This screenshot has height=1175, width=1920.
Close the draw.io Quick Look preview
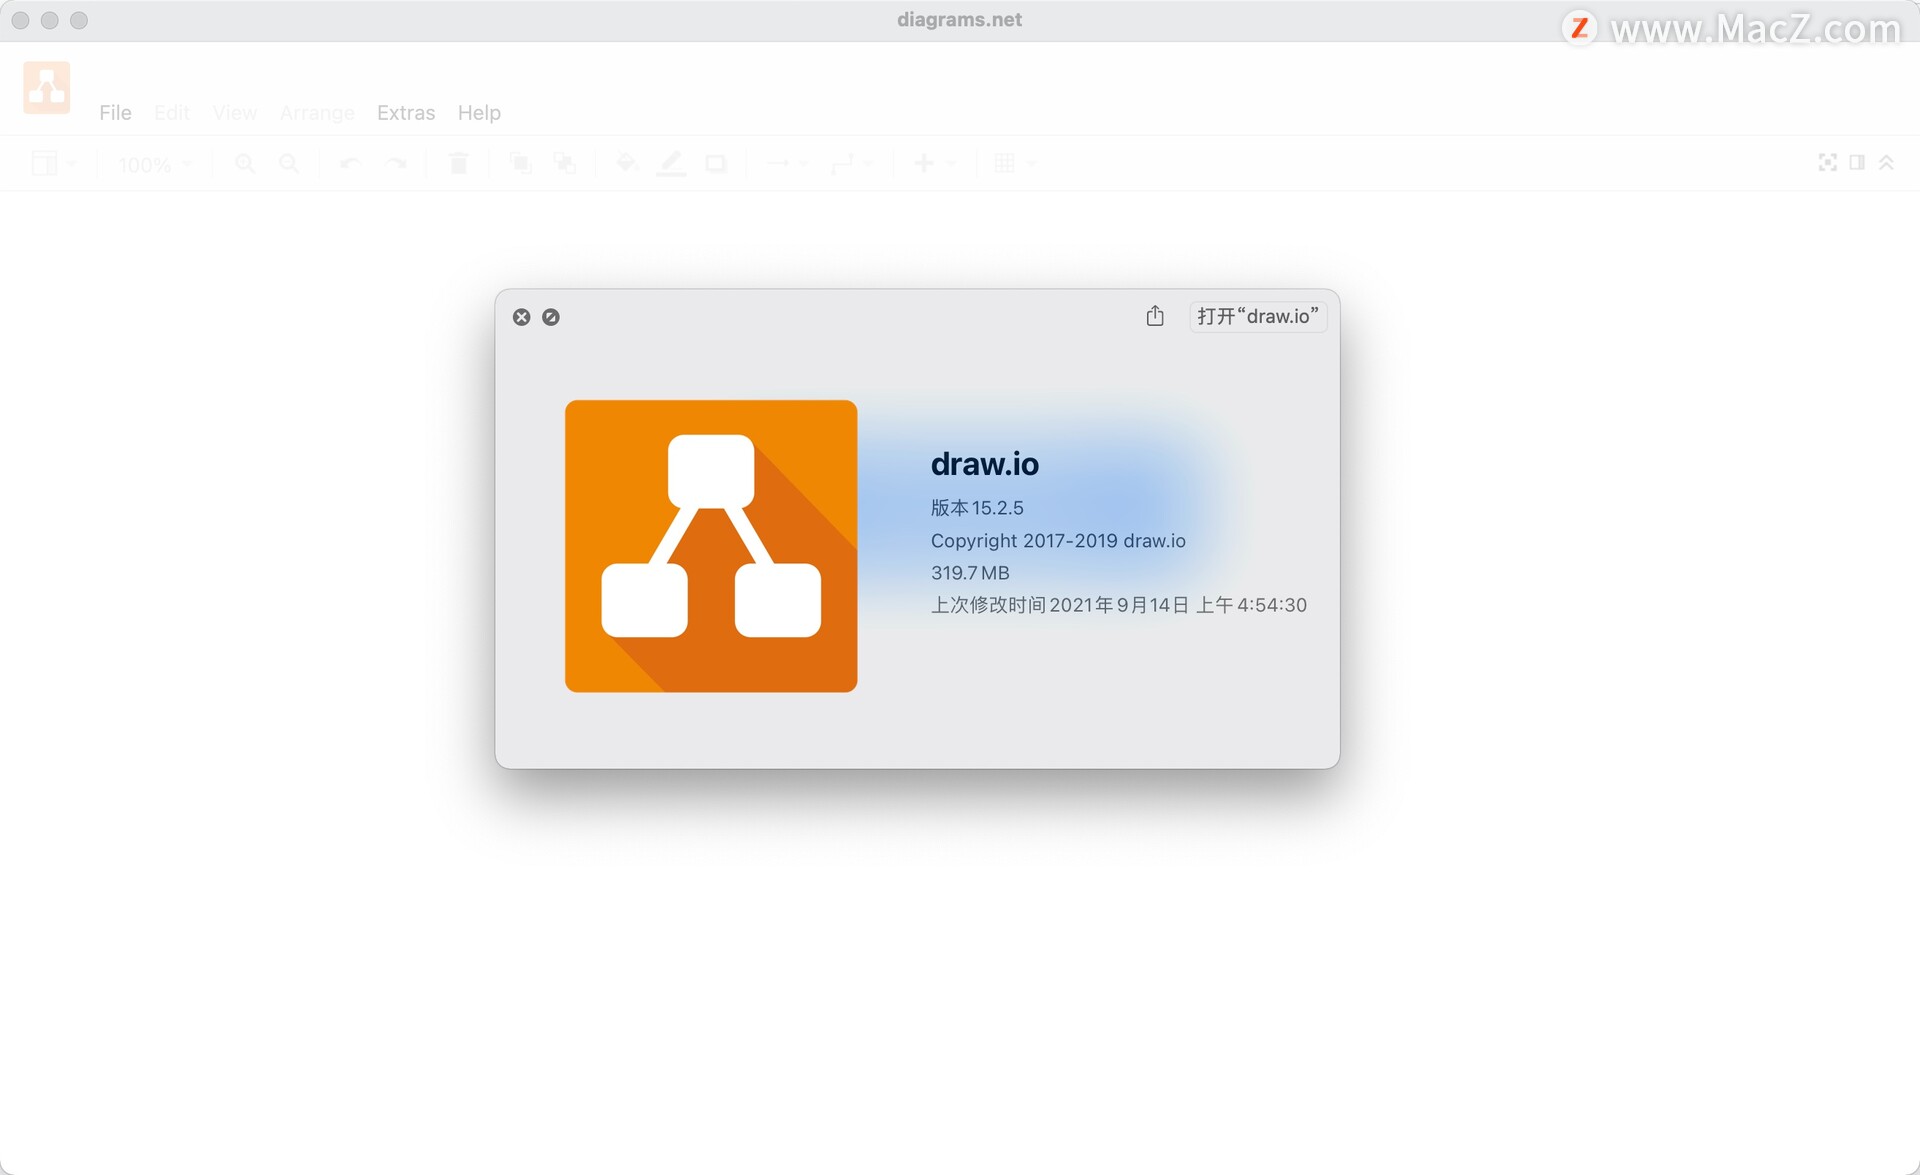pos(522,317)
